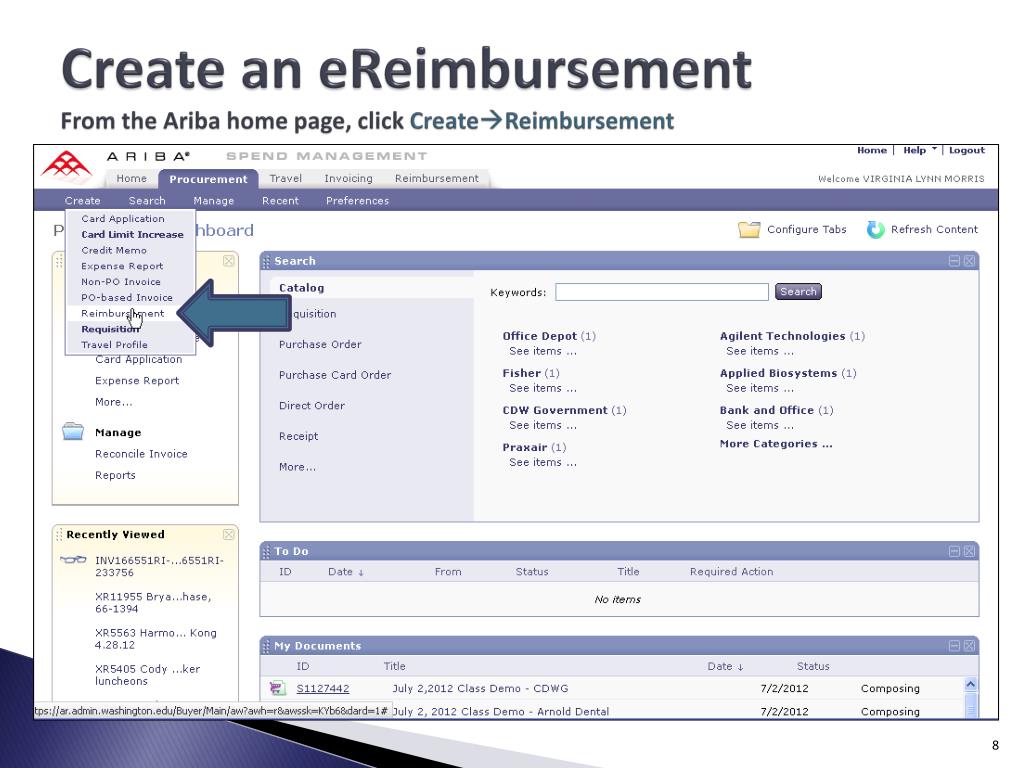1024x768 pixels.
Task: Switch to the Invoicing tab
Action: click(348, 178)
